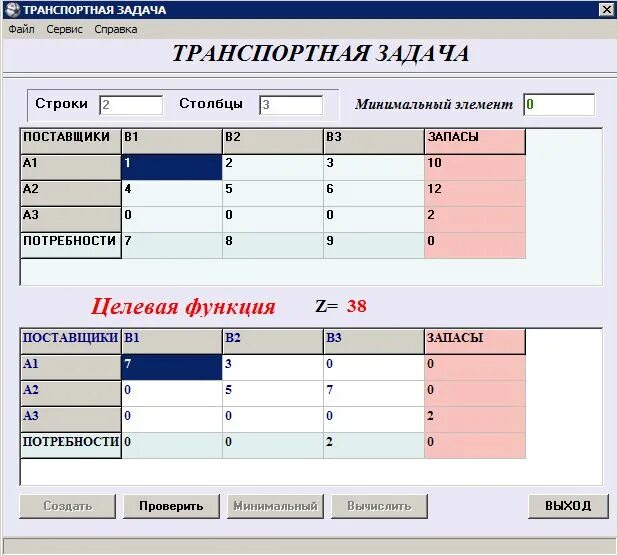Click upper table ПОСТАВЩИКИ header cell
Image resolution: width=618 pixels, height=556 pixels.
click(x=71, y=141)
